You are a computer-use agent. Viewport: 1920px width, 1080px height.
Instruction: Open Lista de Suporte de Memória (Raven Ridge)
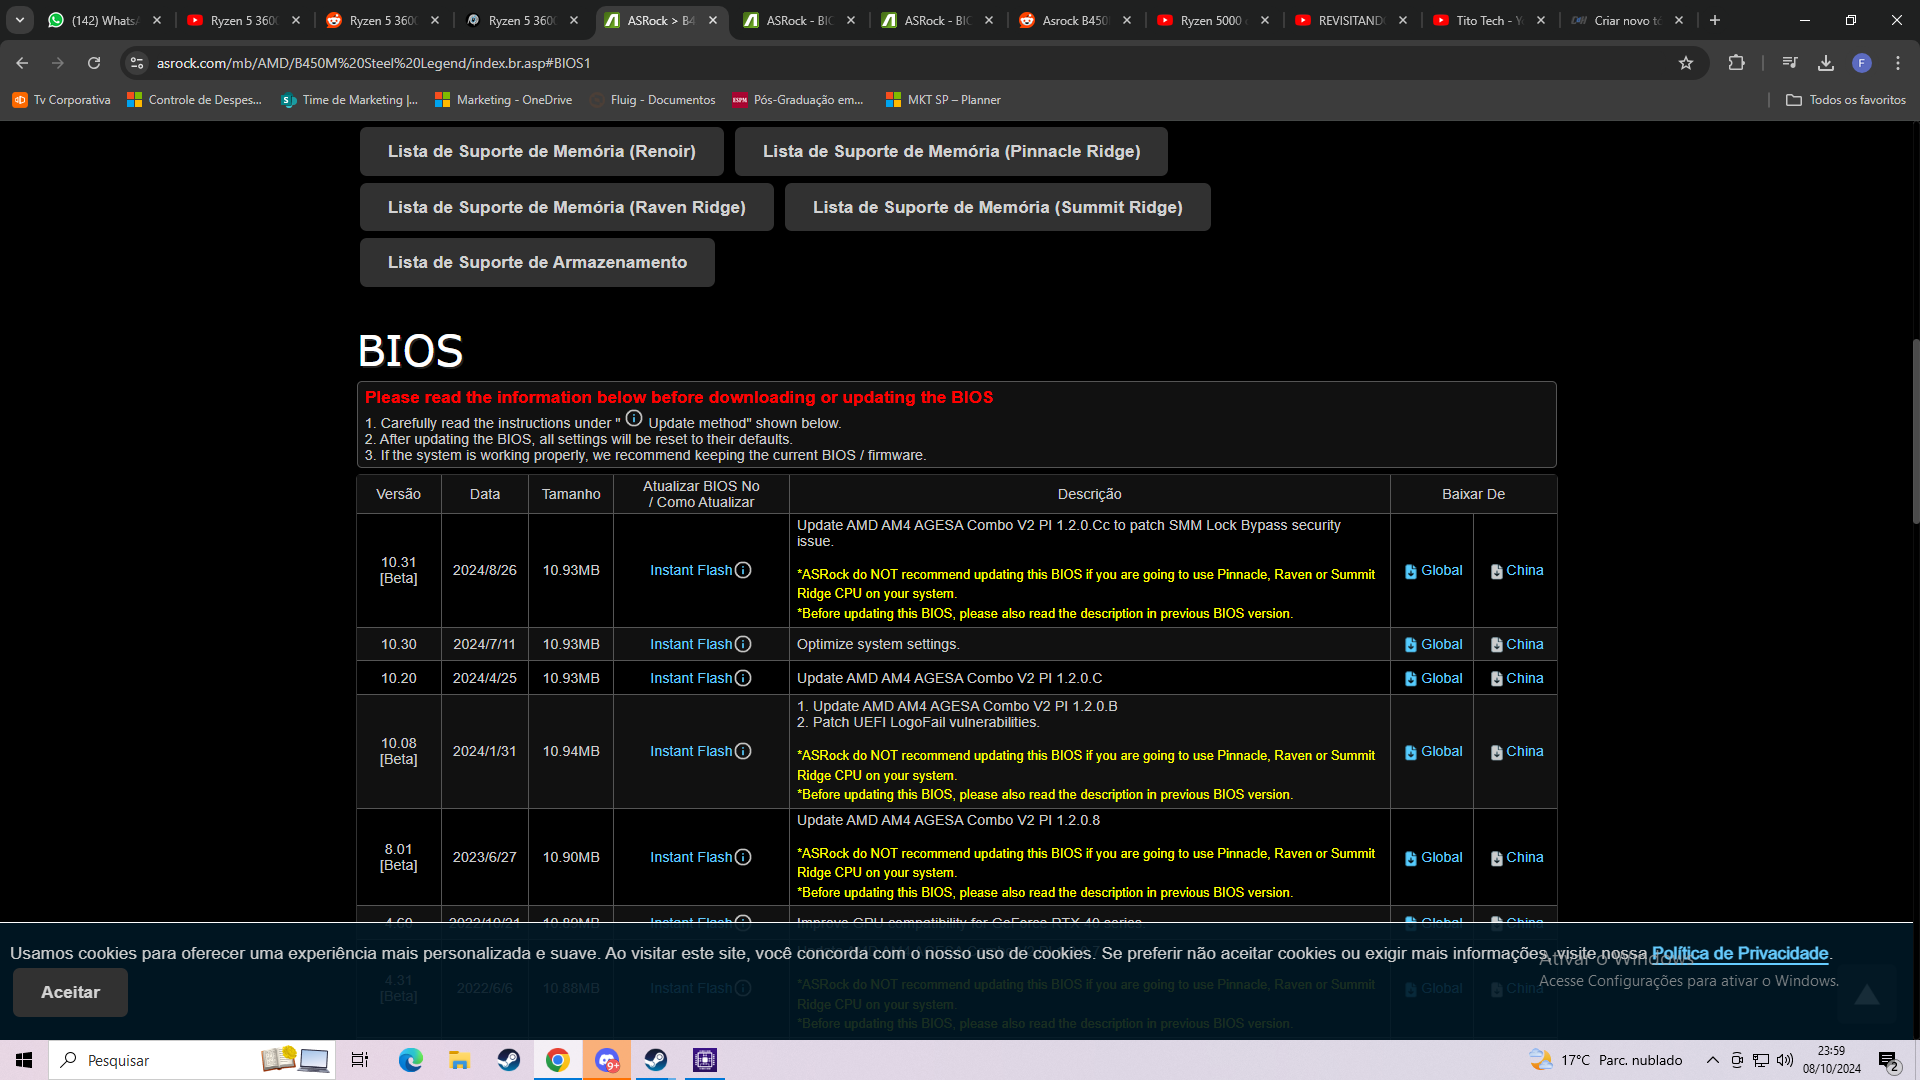[566, 207]
